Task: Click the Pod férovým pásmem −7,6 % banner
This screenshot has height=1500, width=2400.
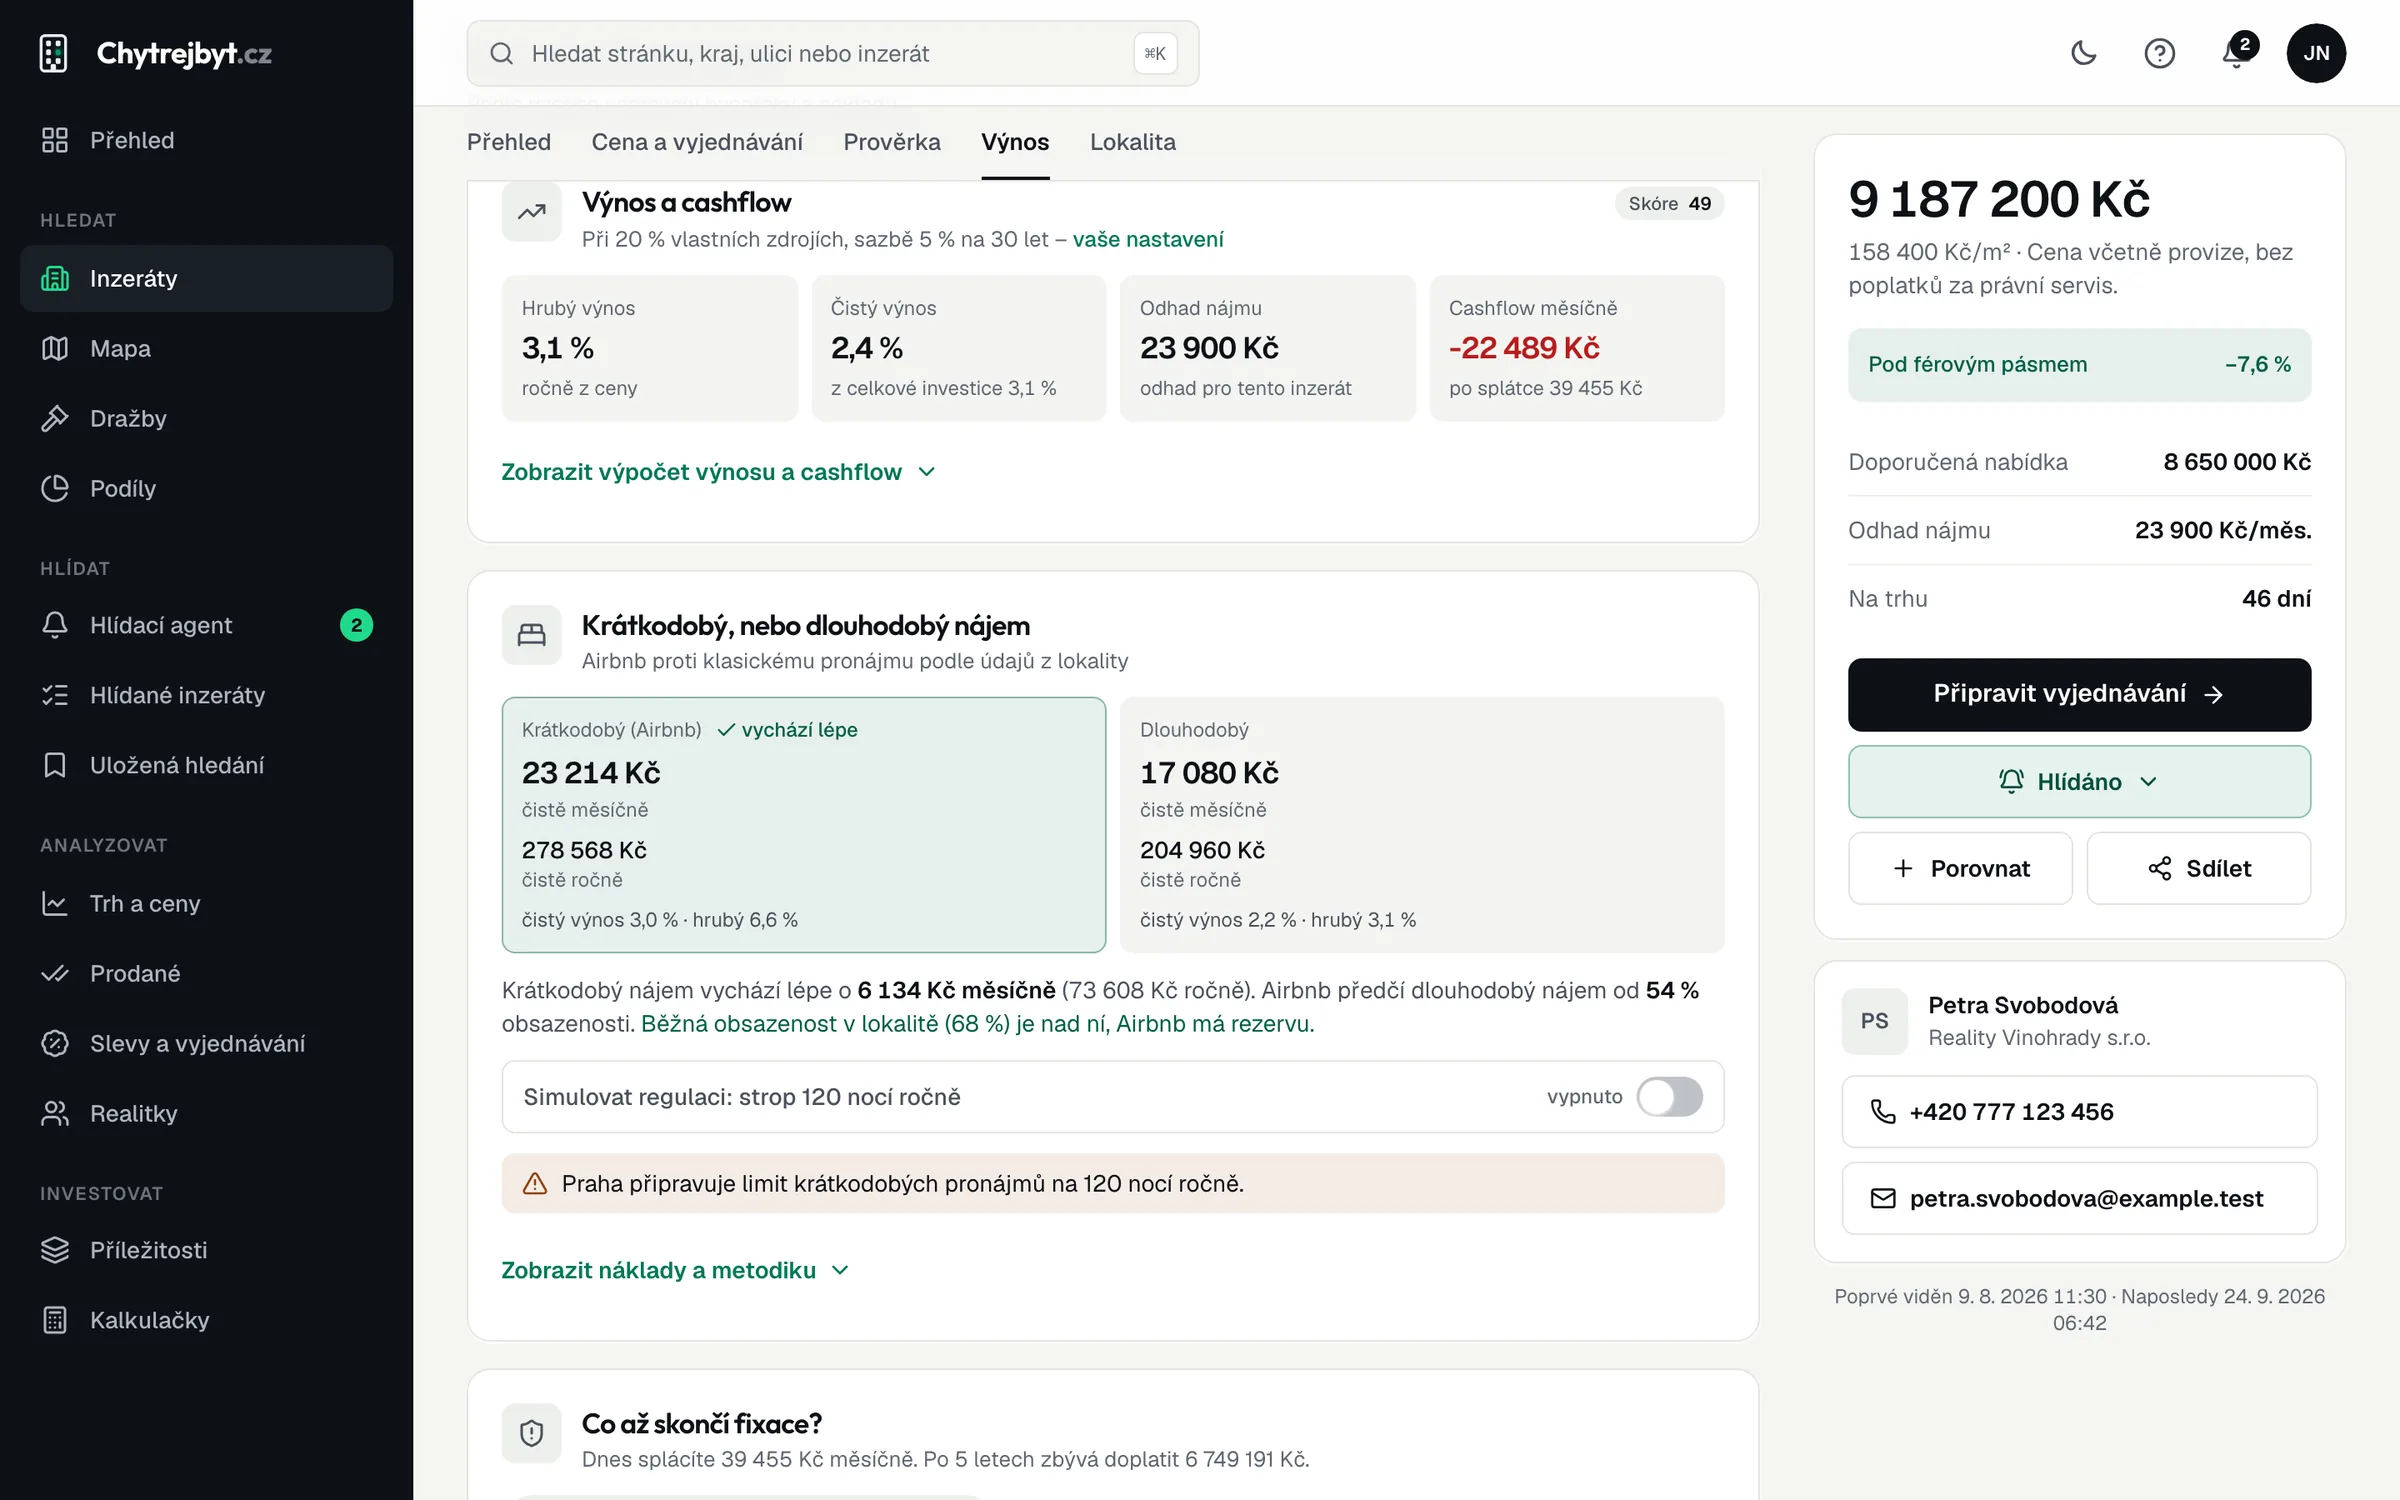Action: coord(2078,364)
